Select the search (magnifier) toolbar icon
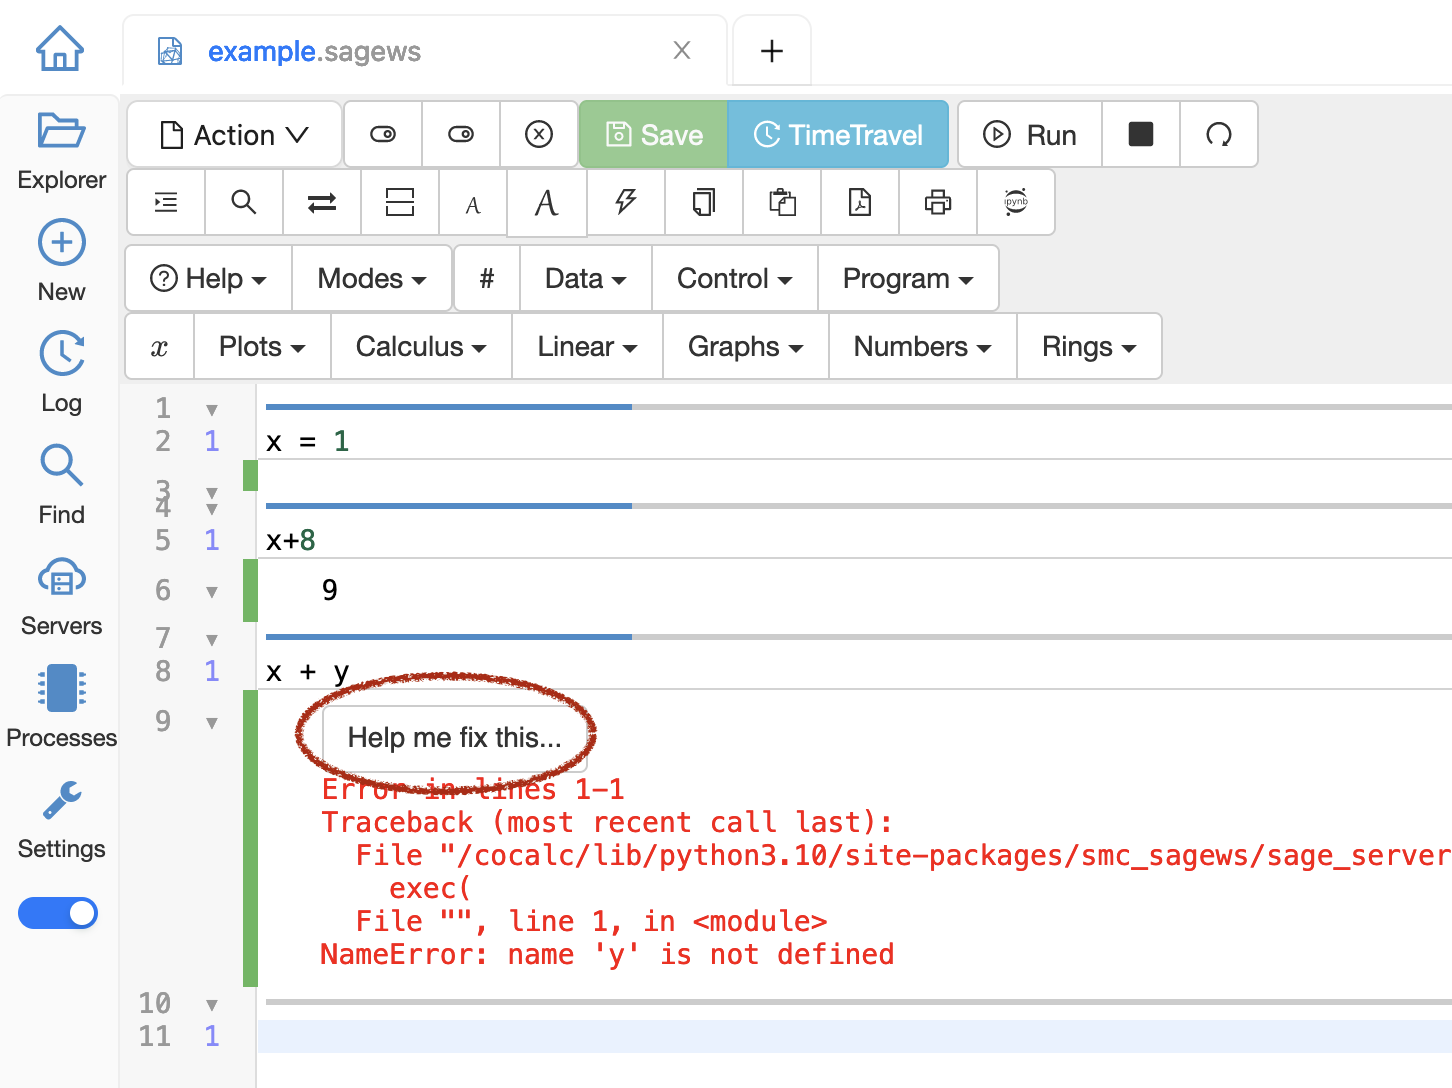The width and height of the screenshot is (1452, 1088). (x=243, y=202)
